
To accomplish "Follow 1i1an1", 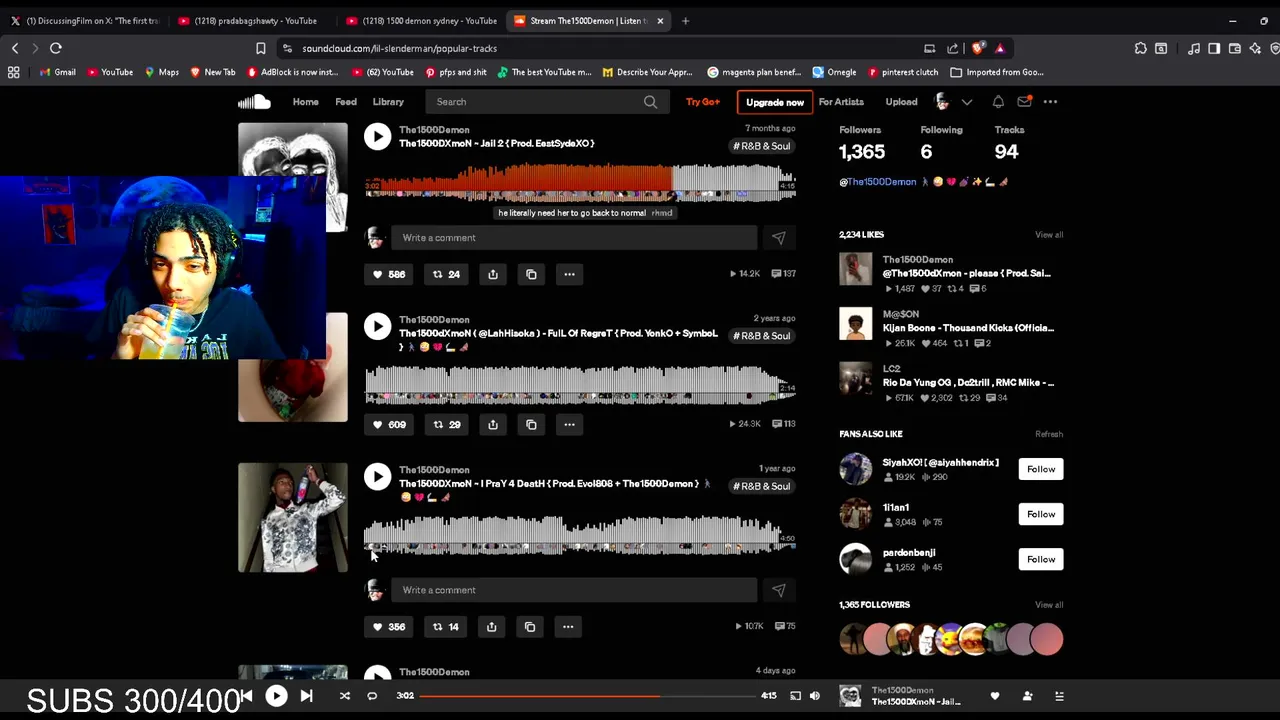I will pyautogui.click(x=1041, y=514).
